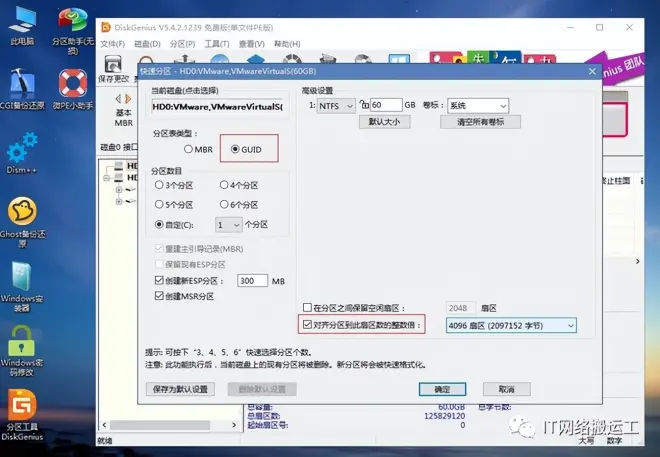The image size is (660, 457).
Task: Open the custom partition count dropdown showing 1
Action: 229,225
